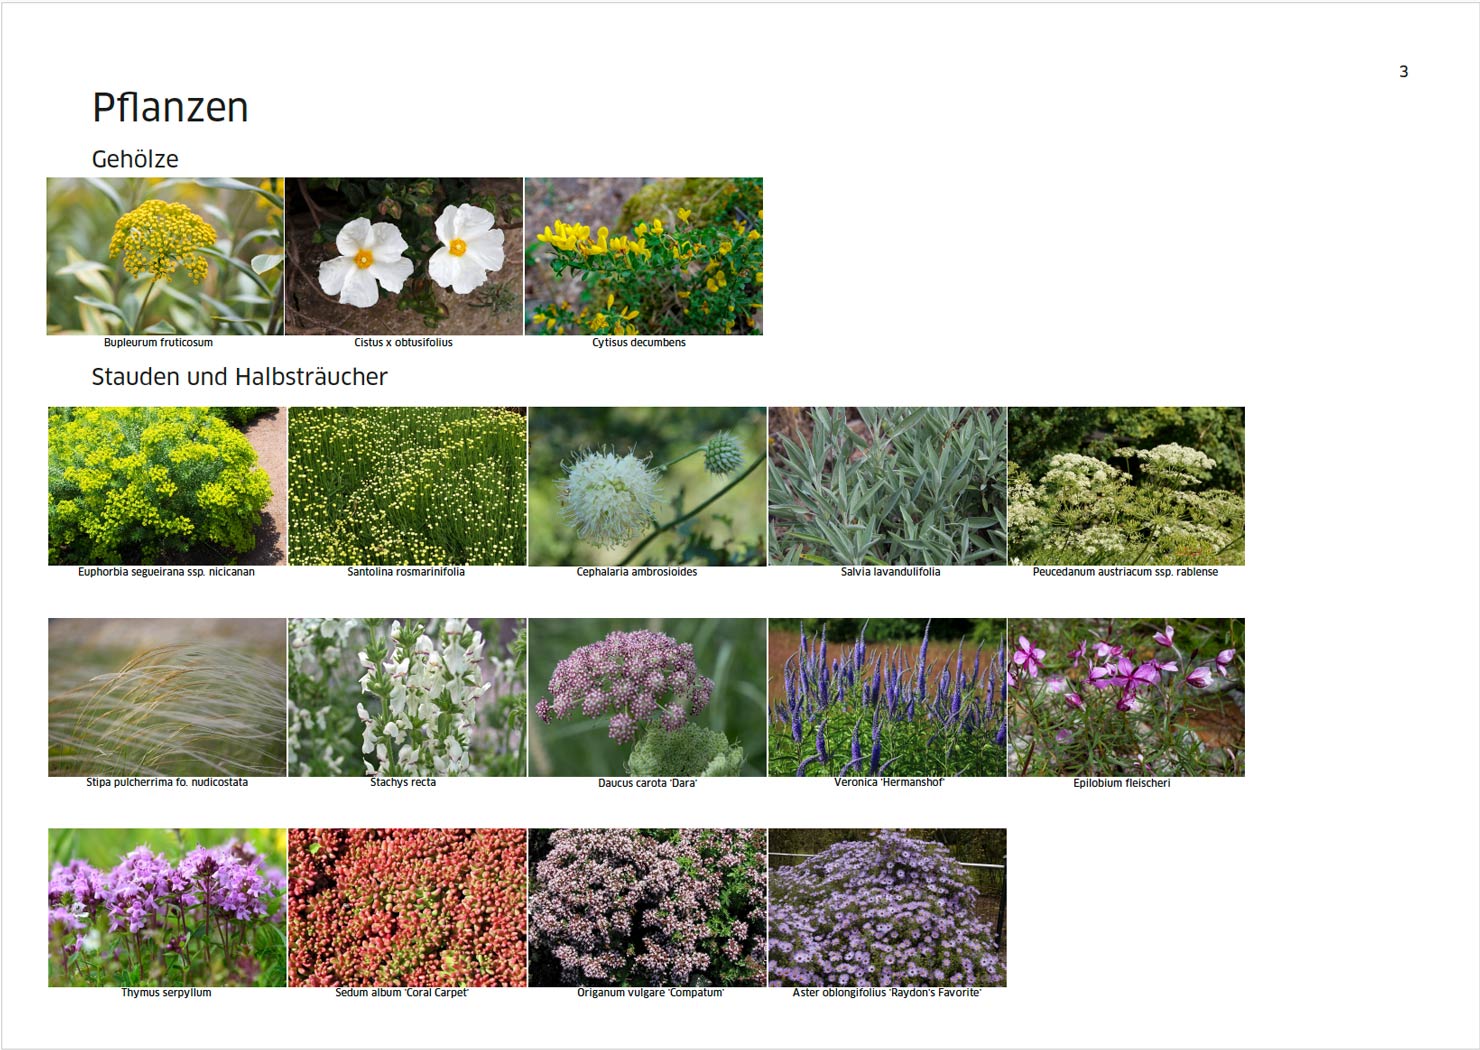
Task: Click the Peucedanum austriacum ssp. rablense image
Action: 1126,486
